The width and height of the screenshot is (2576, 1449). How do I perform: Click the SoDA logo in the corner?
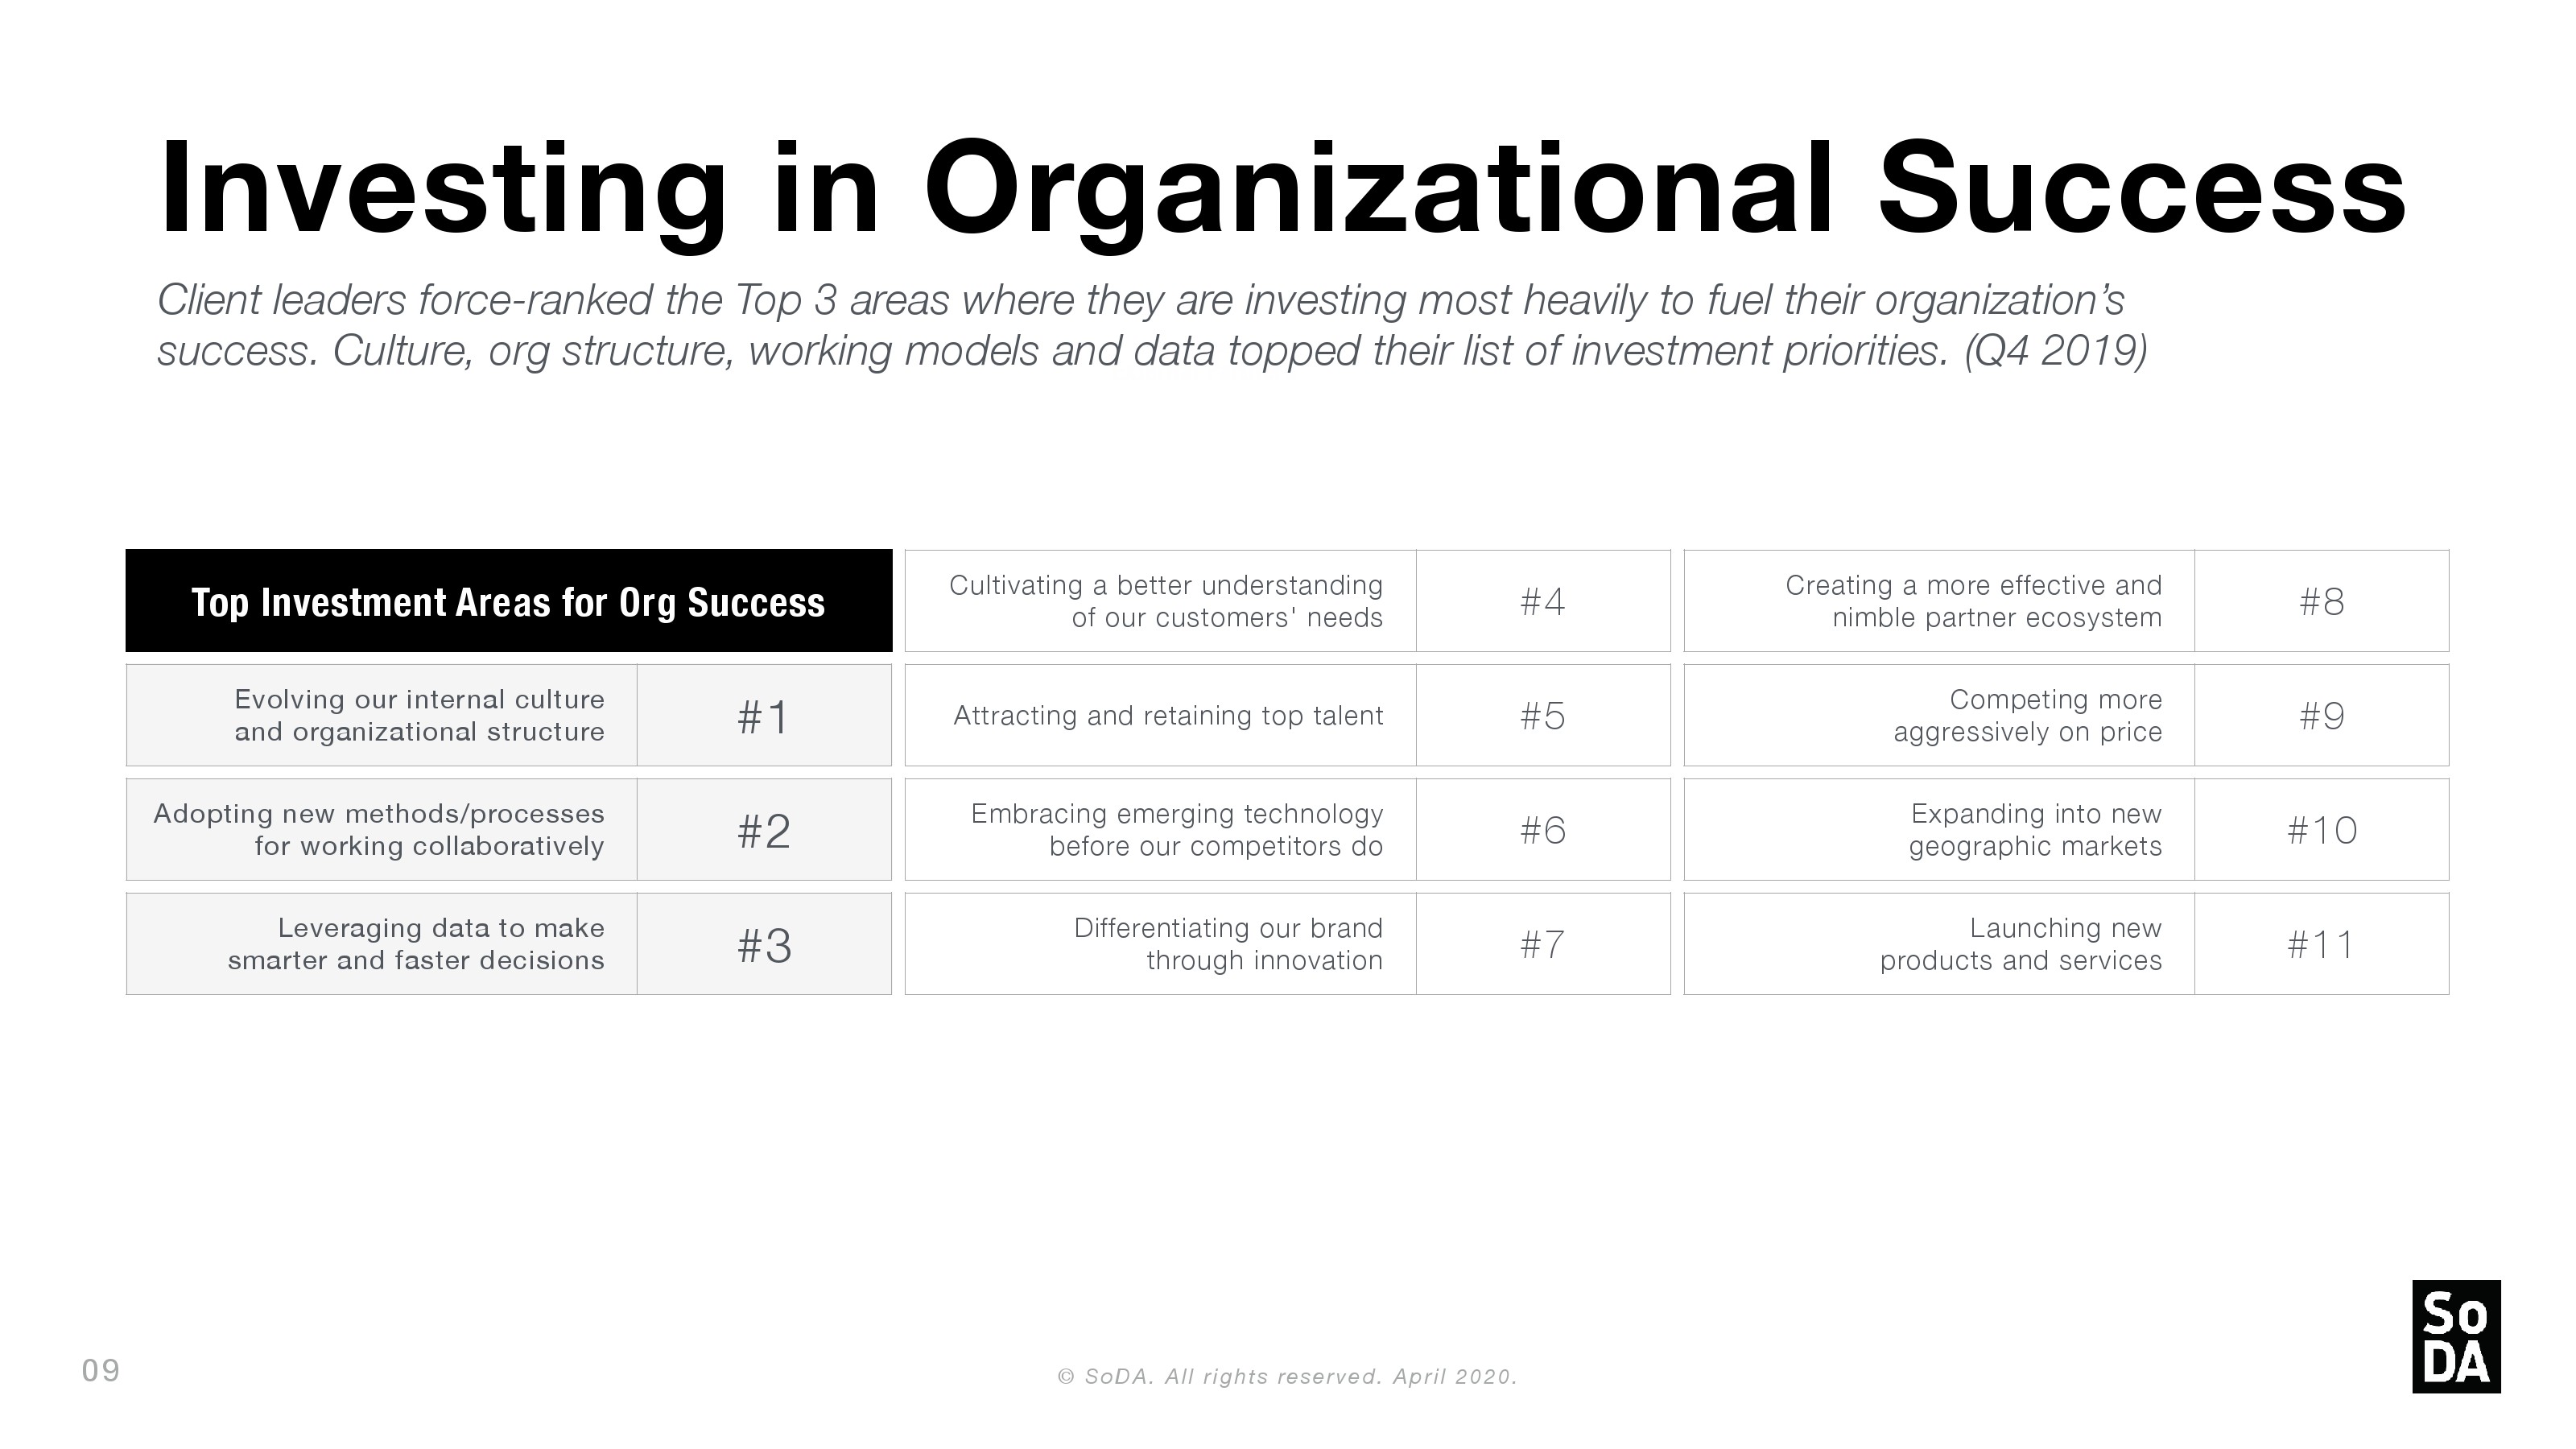point(2455,1336)
